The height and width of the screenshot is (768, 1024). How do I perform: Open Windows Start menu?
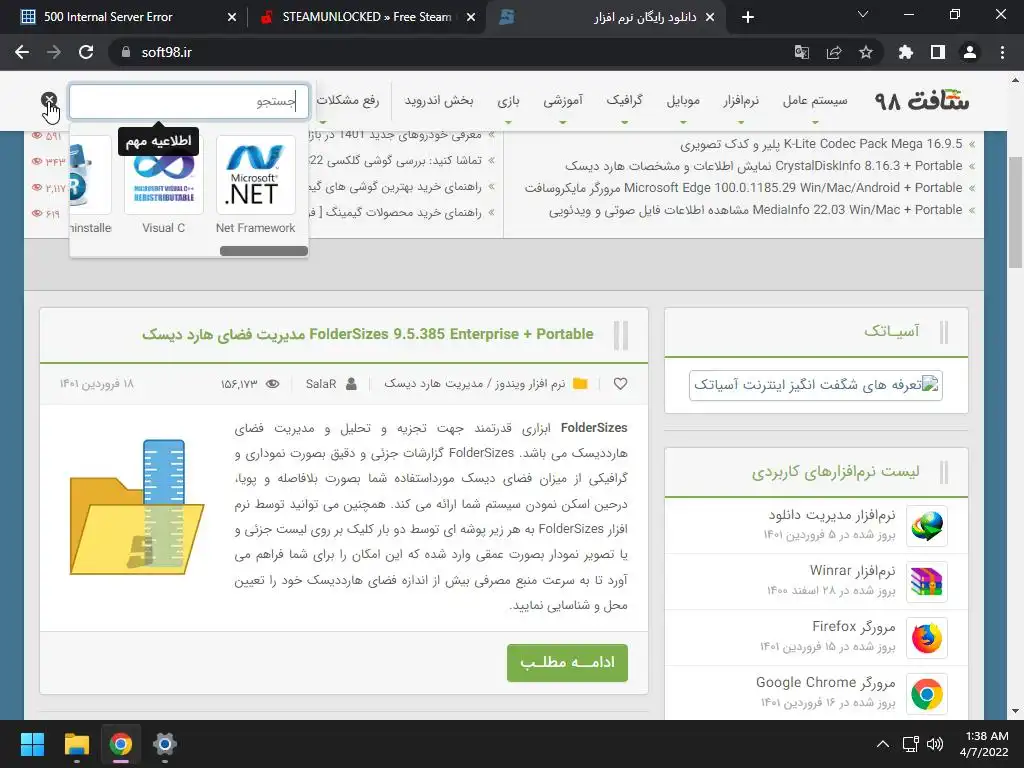[x=32, y=744]
